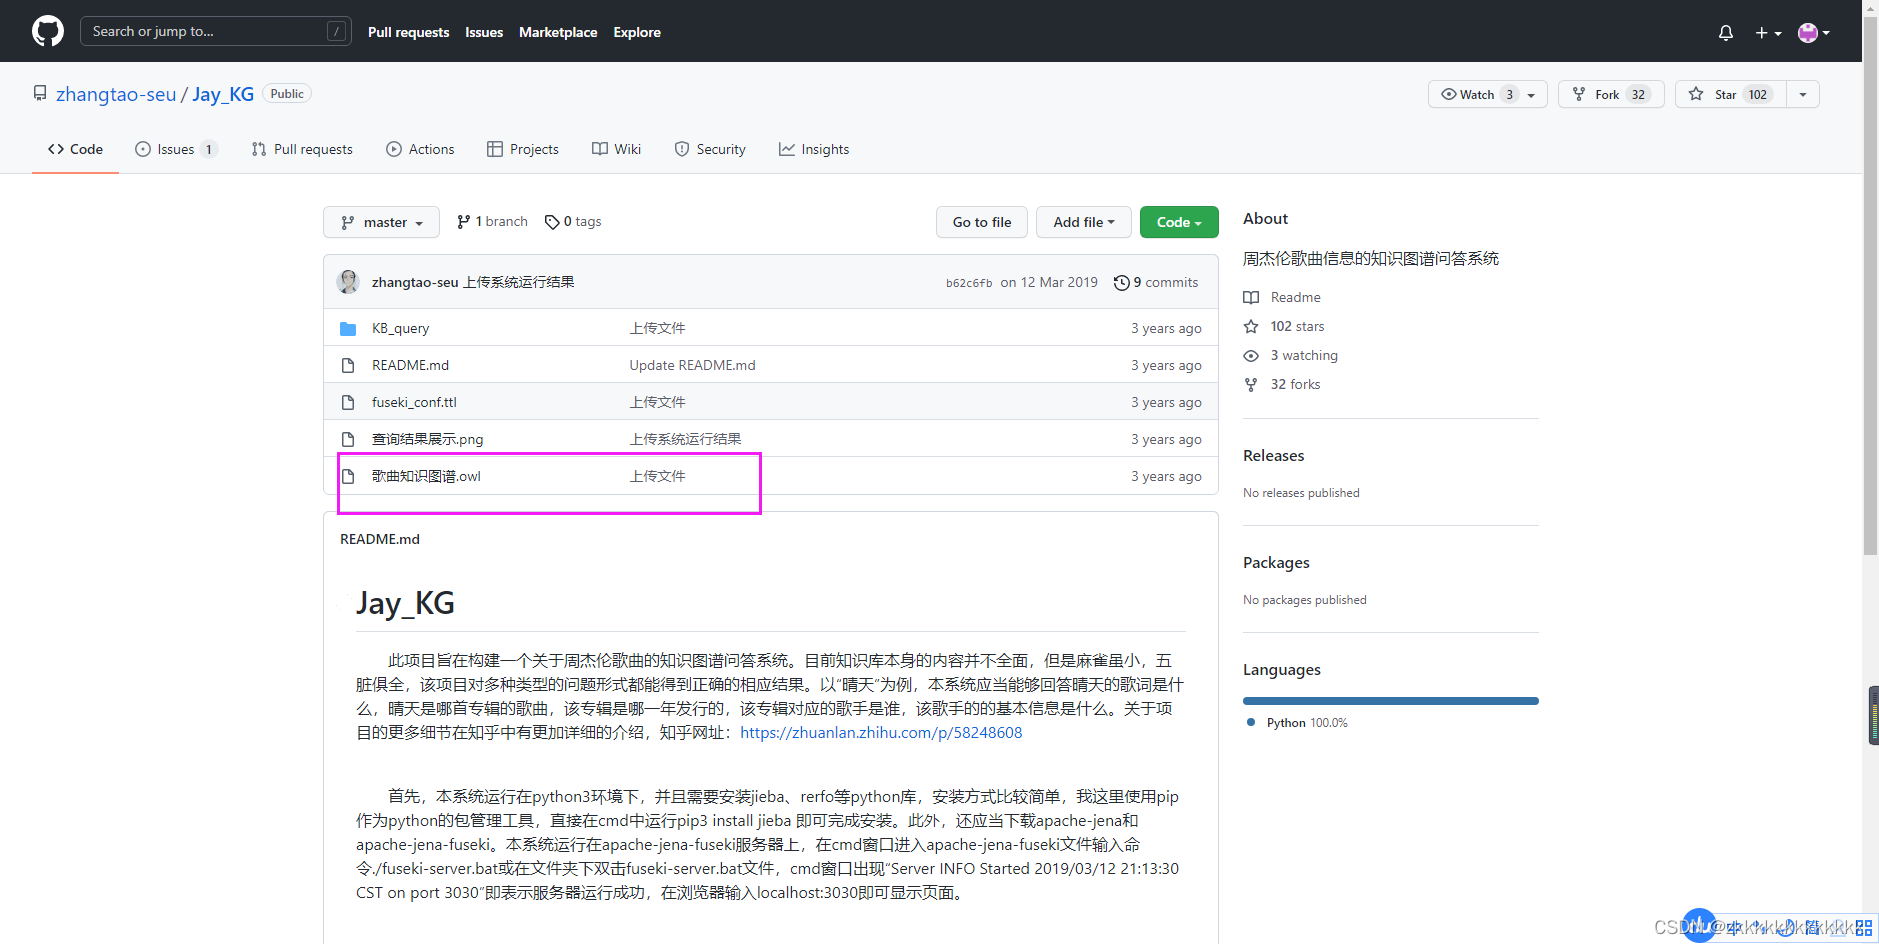The height and width of the screenshot is (944, 1879).
Task: Click the tags icon next to 0 tags
Action: tap(552, 222)
